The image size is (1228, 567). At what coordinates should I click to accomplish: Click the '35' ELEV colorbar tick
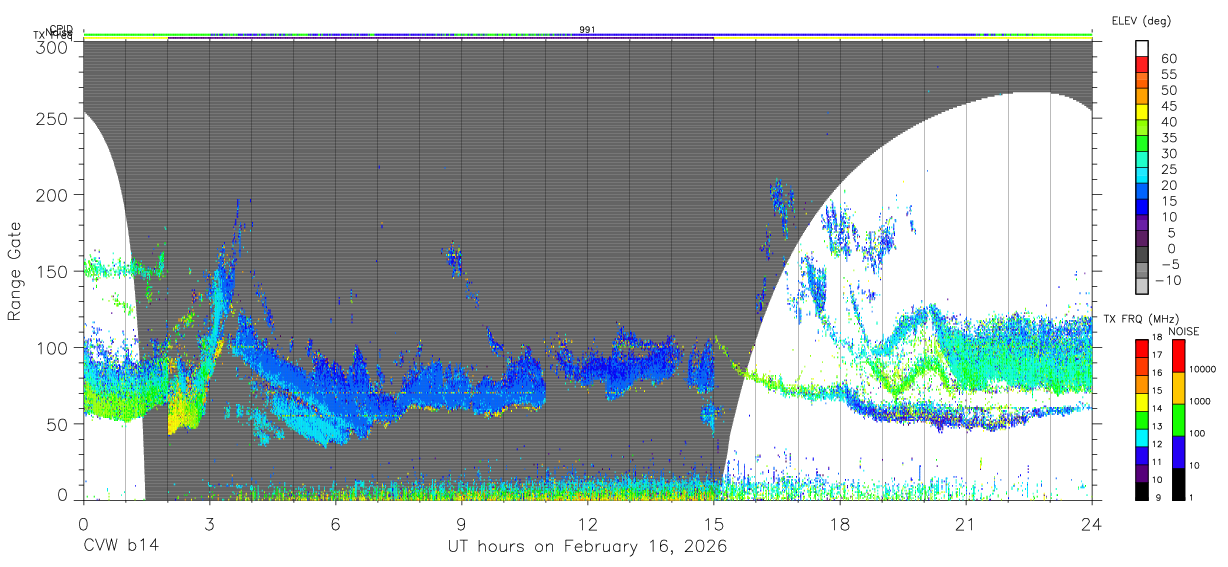coord(1168,138)
